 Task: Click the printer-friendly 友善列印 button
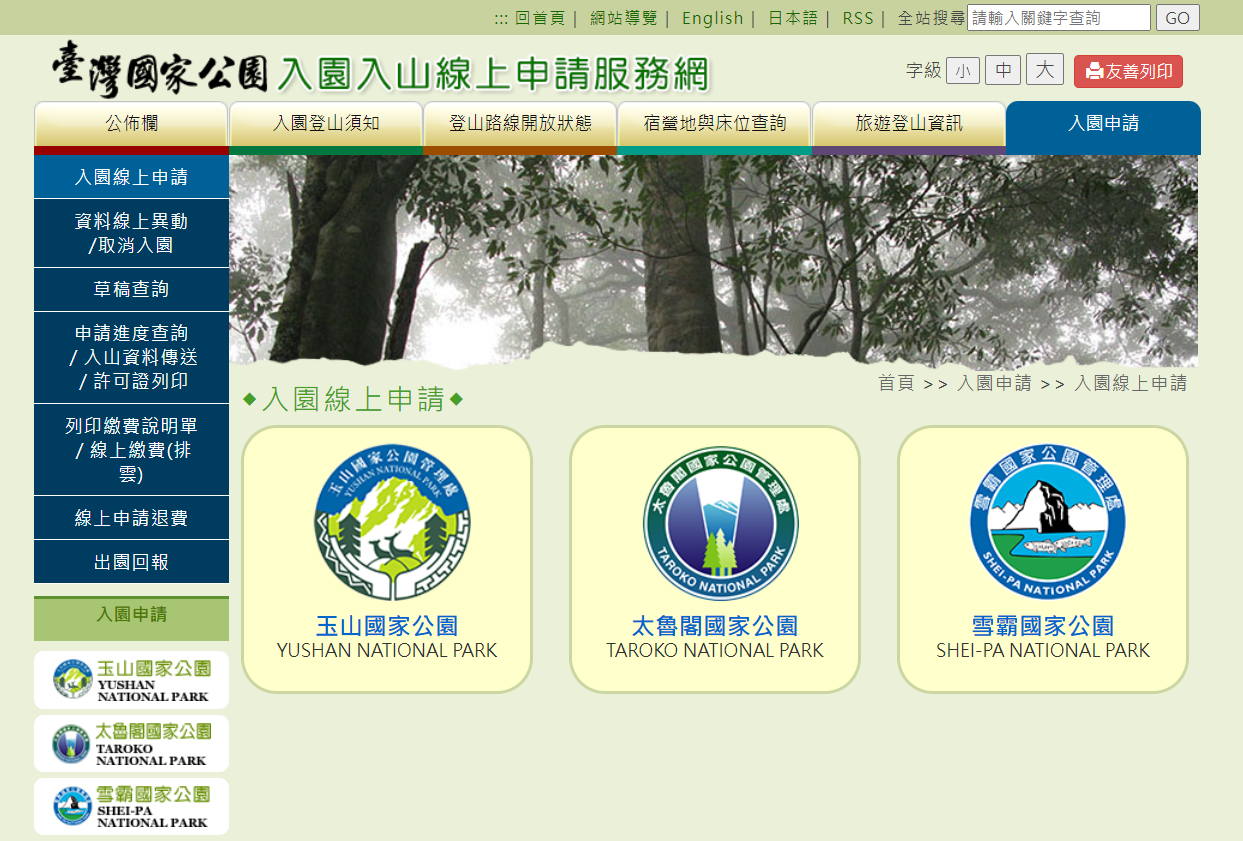(1128, 71)
